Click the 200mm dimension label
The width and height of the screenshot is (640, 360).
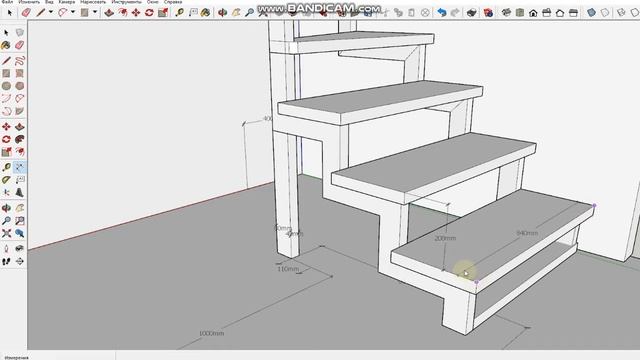[x=445, y=238]
